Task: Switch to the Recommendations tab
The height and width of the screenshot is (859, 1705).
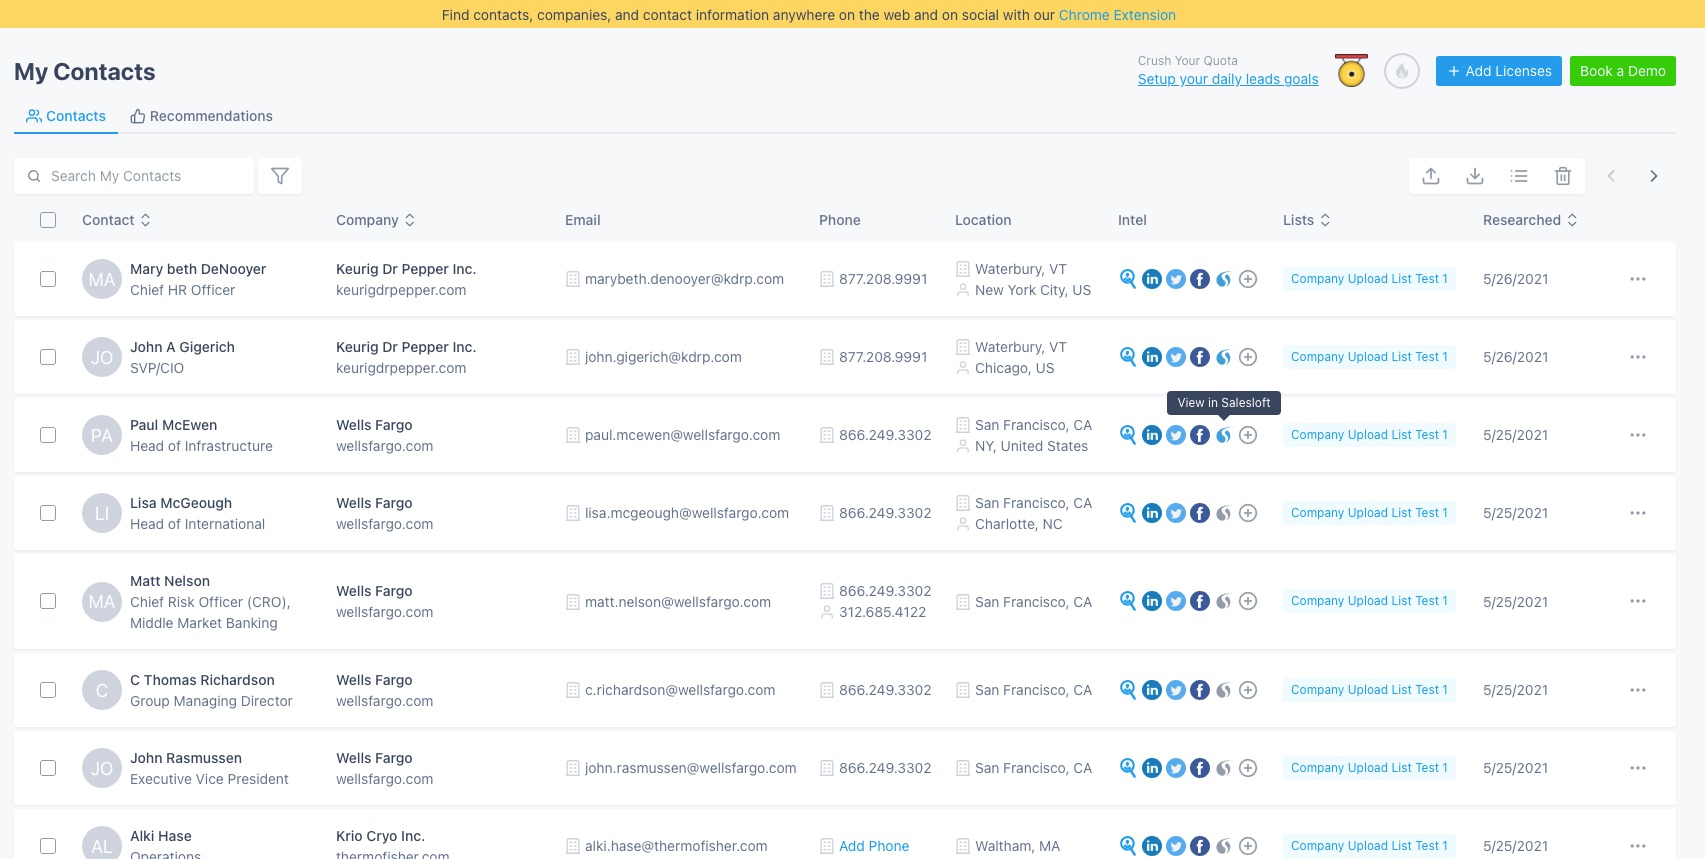Action: (201, 116)
